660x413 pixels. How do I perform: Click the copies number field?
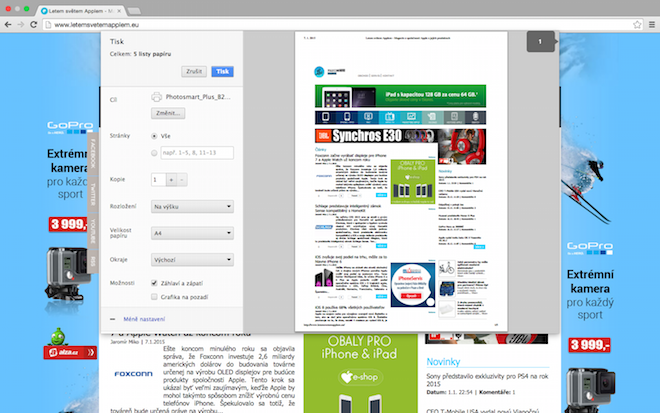tap(159, 180)
